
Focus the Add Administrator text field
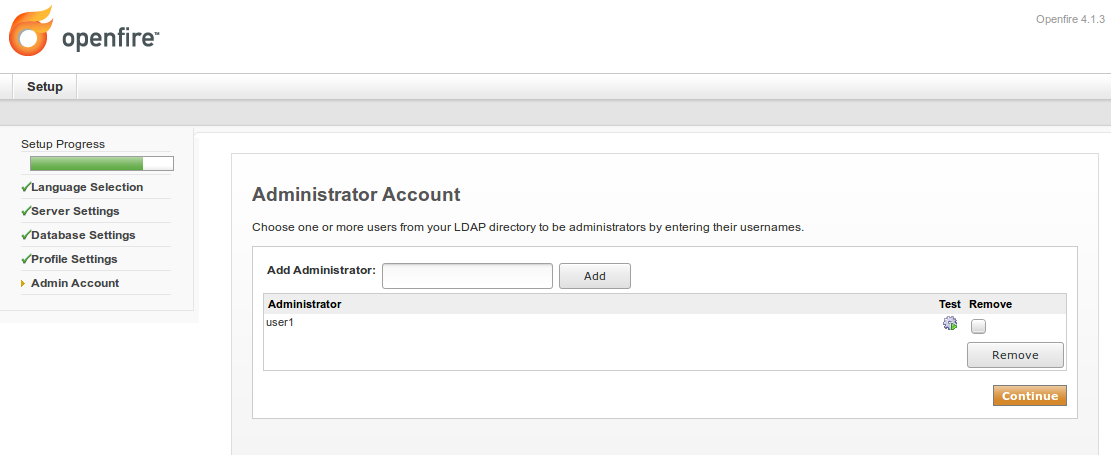pos(467,276)
